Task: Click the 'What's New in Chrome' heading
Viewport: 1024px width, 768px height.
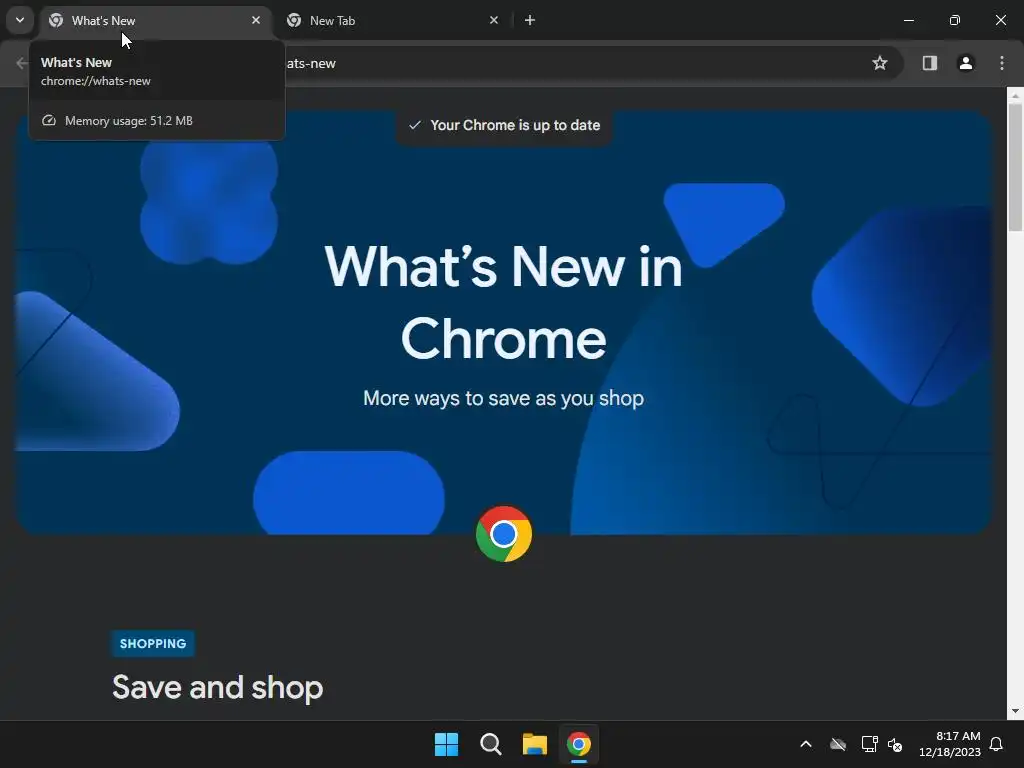Action: tap(504, 302)
